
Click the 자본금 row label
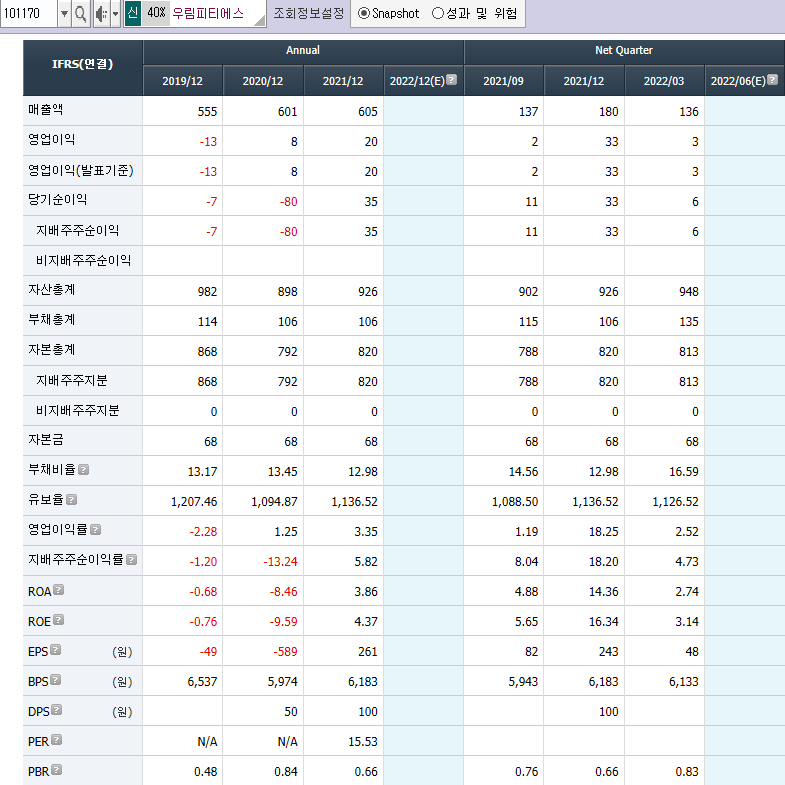(46, 440)
